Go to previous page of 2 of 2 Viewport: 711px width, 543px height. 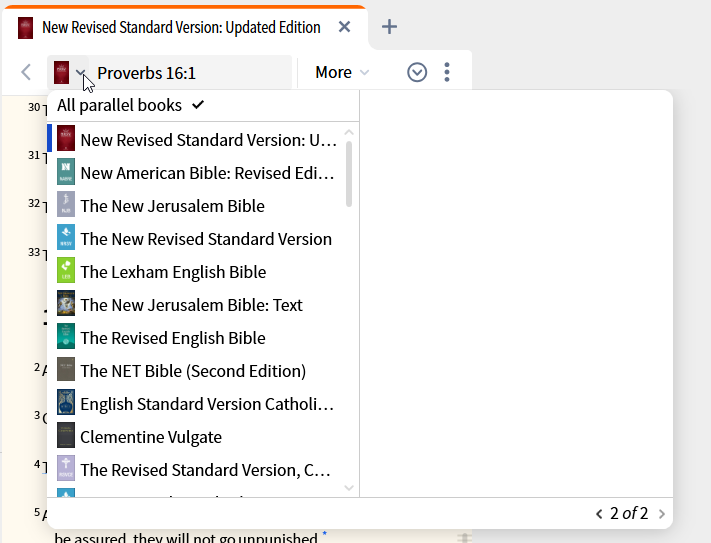tap(599, 514)
